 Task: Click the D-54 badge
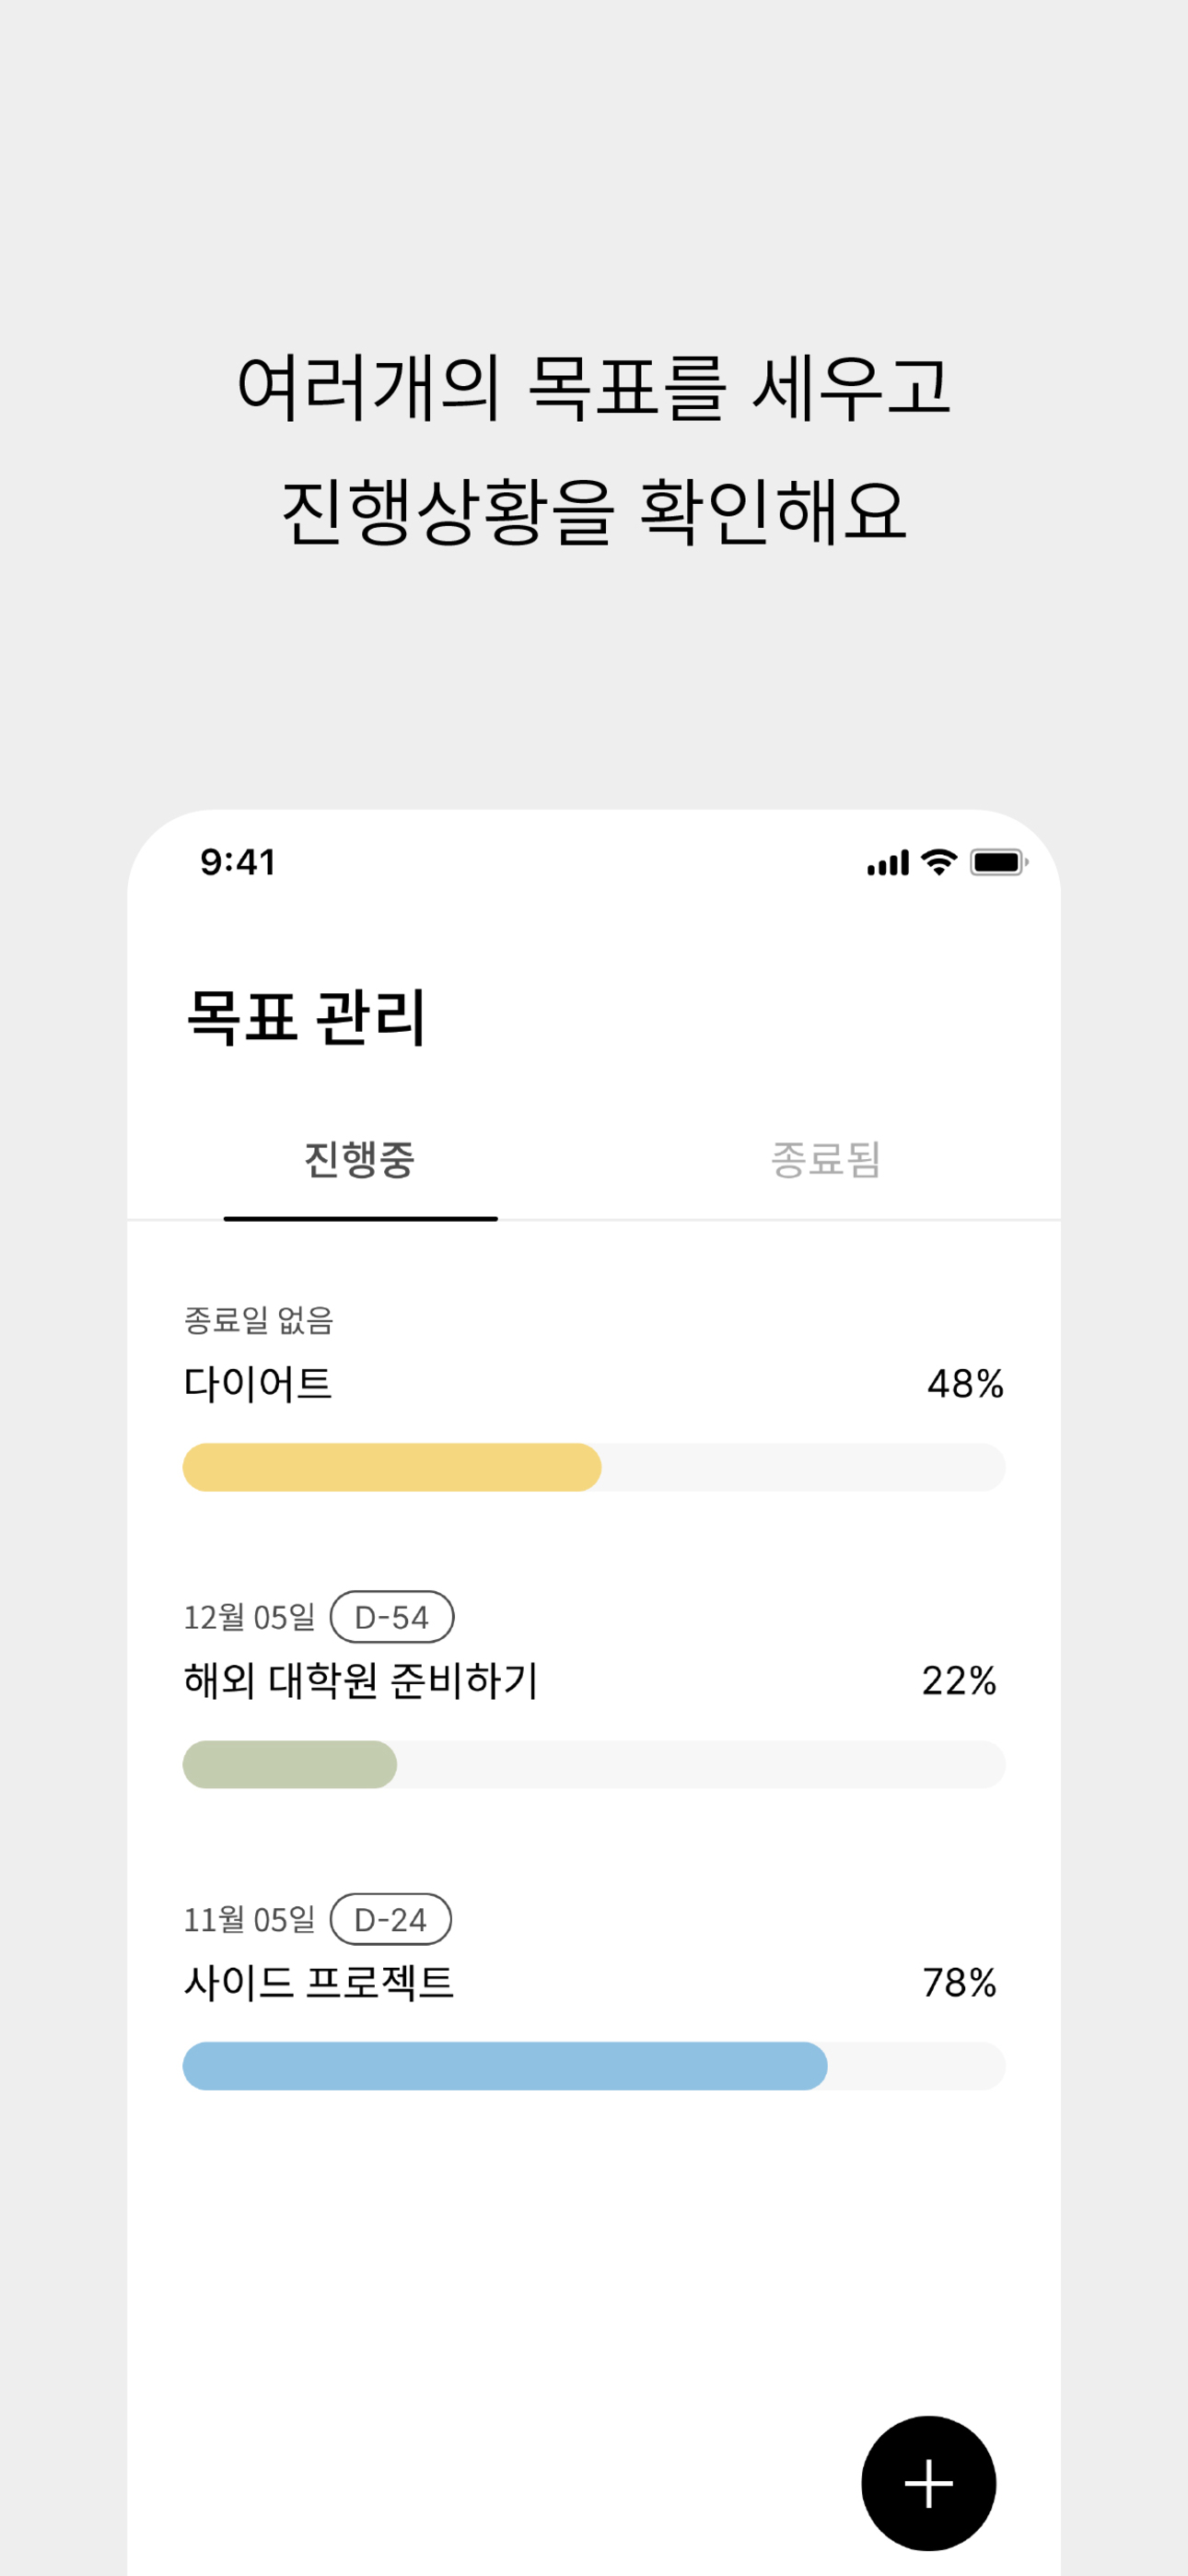pyautogui.click(x=392, y=1617)
